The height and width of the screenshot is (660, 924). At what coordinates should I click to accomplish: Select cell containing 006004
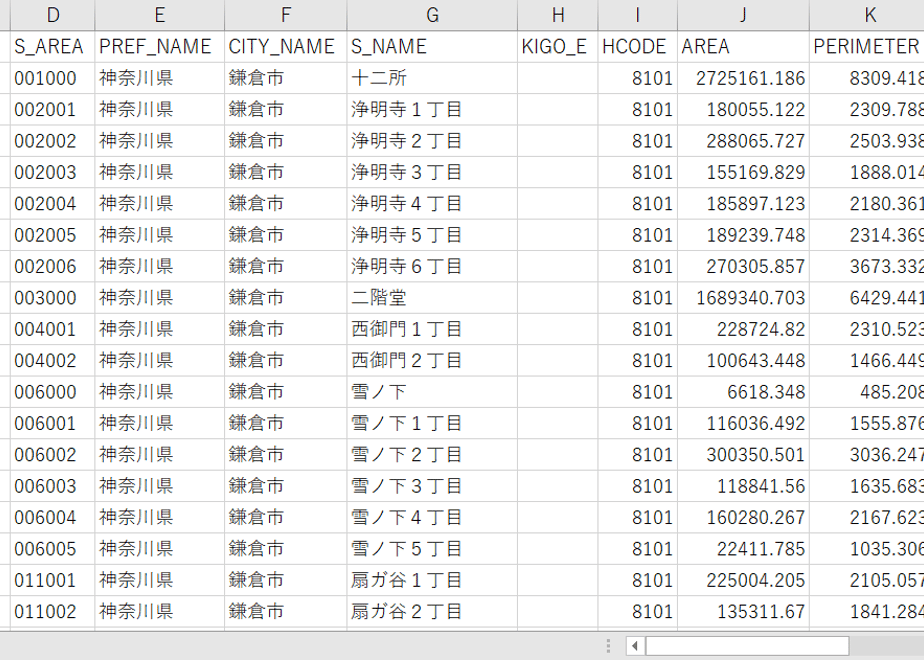pyautogui.click(x=52, y=517)
